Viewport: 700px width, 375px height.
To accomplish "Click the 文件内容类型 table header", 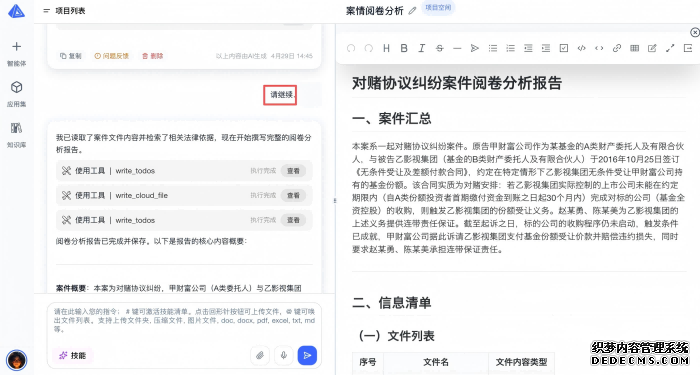I will tap(521, 362).
